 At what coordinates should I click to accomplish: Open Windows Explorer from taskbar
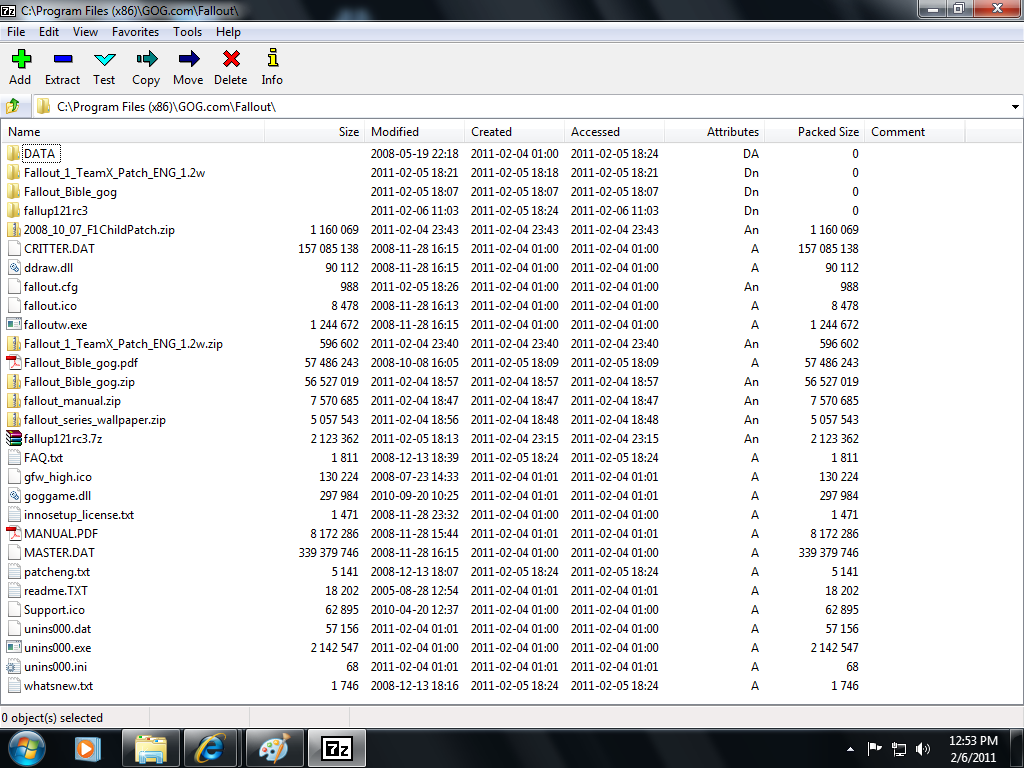click(x=150, y=748)
